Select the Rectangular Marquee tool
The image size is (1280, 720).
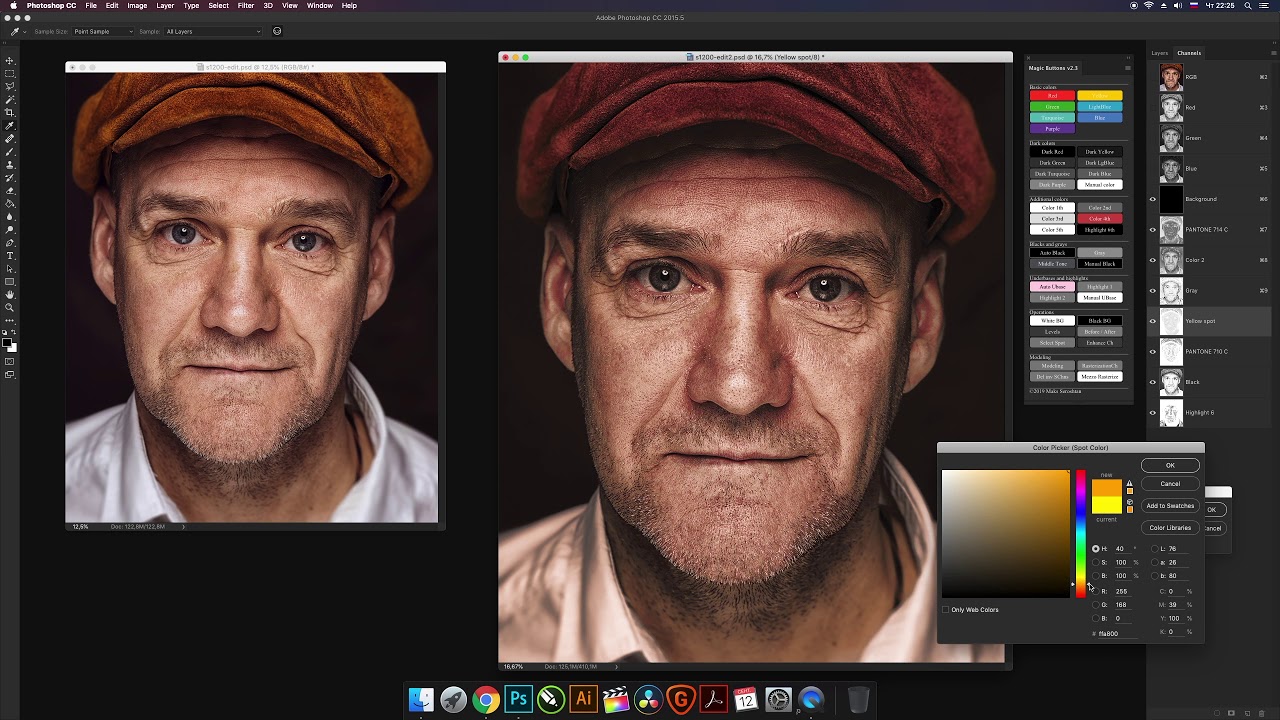pos(9,72)
